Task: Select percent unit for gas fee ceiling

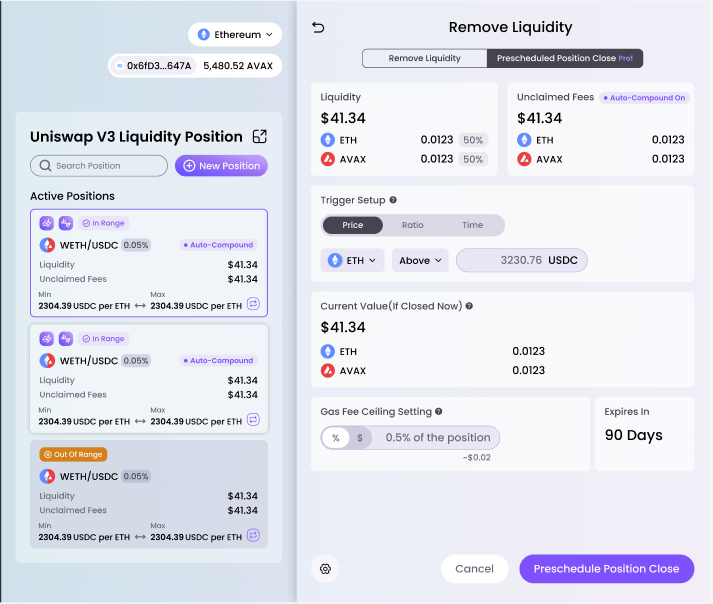Action: [x=336, y=437]
